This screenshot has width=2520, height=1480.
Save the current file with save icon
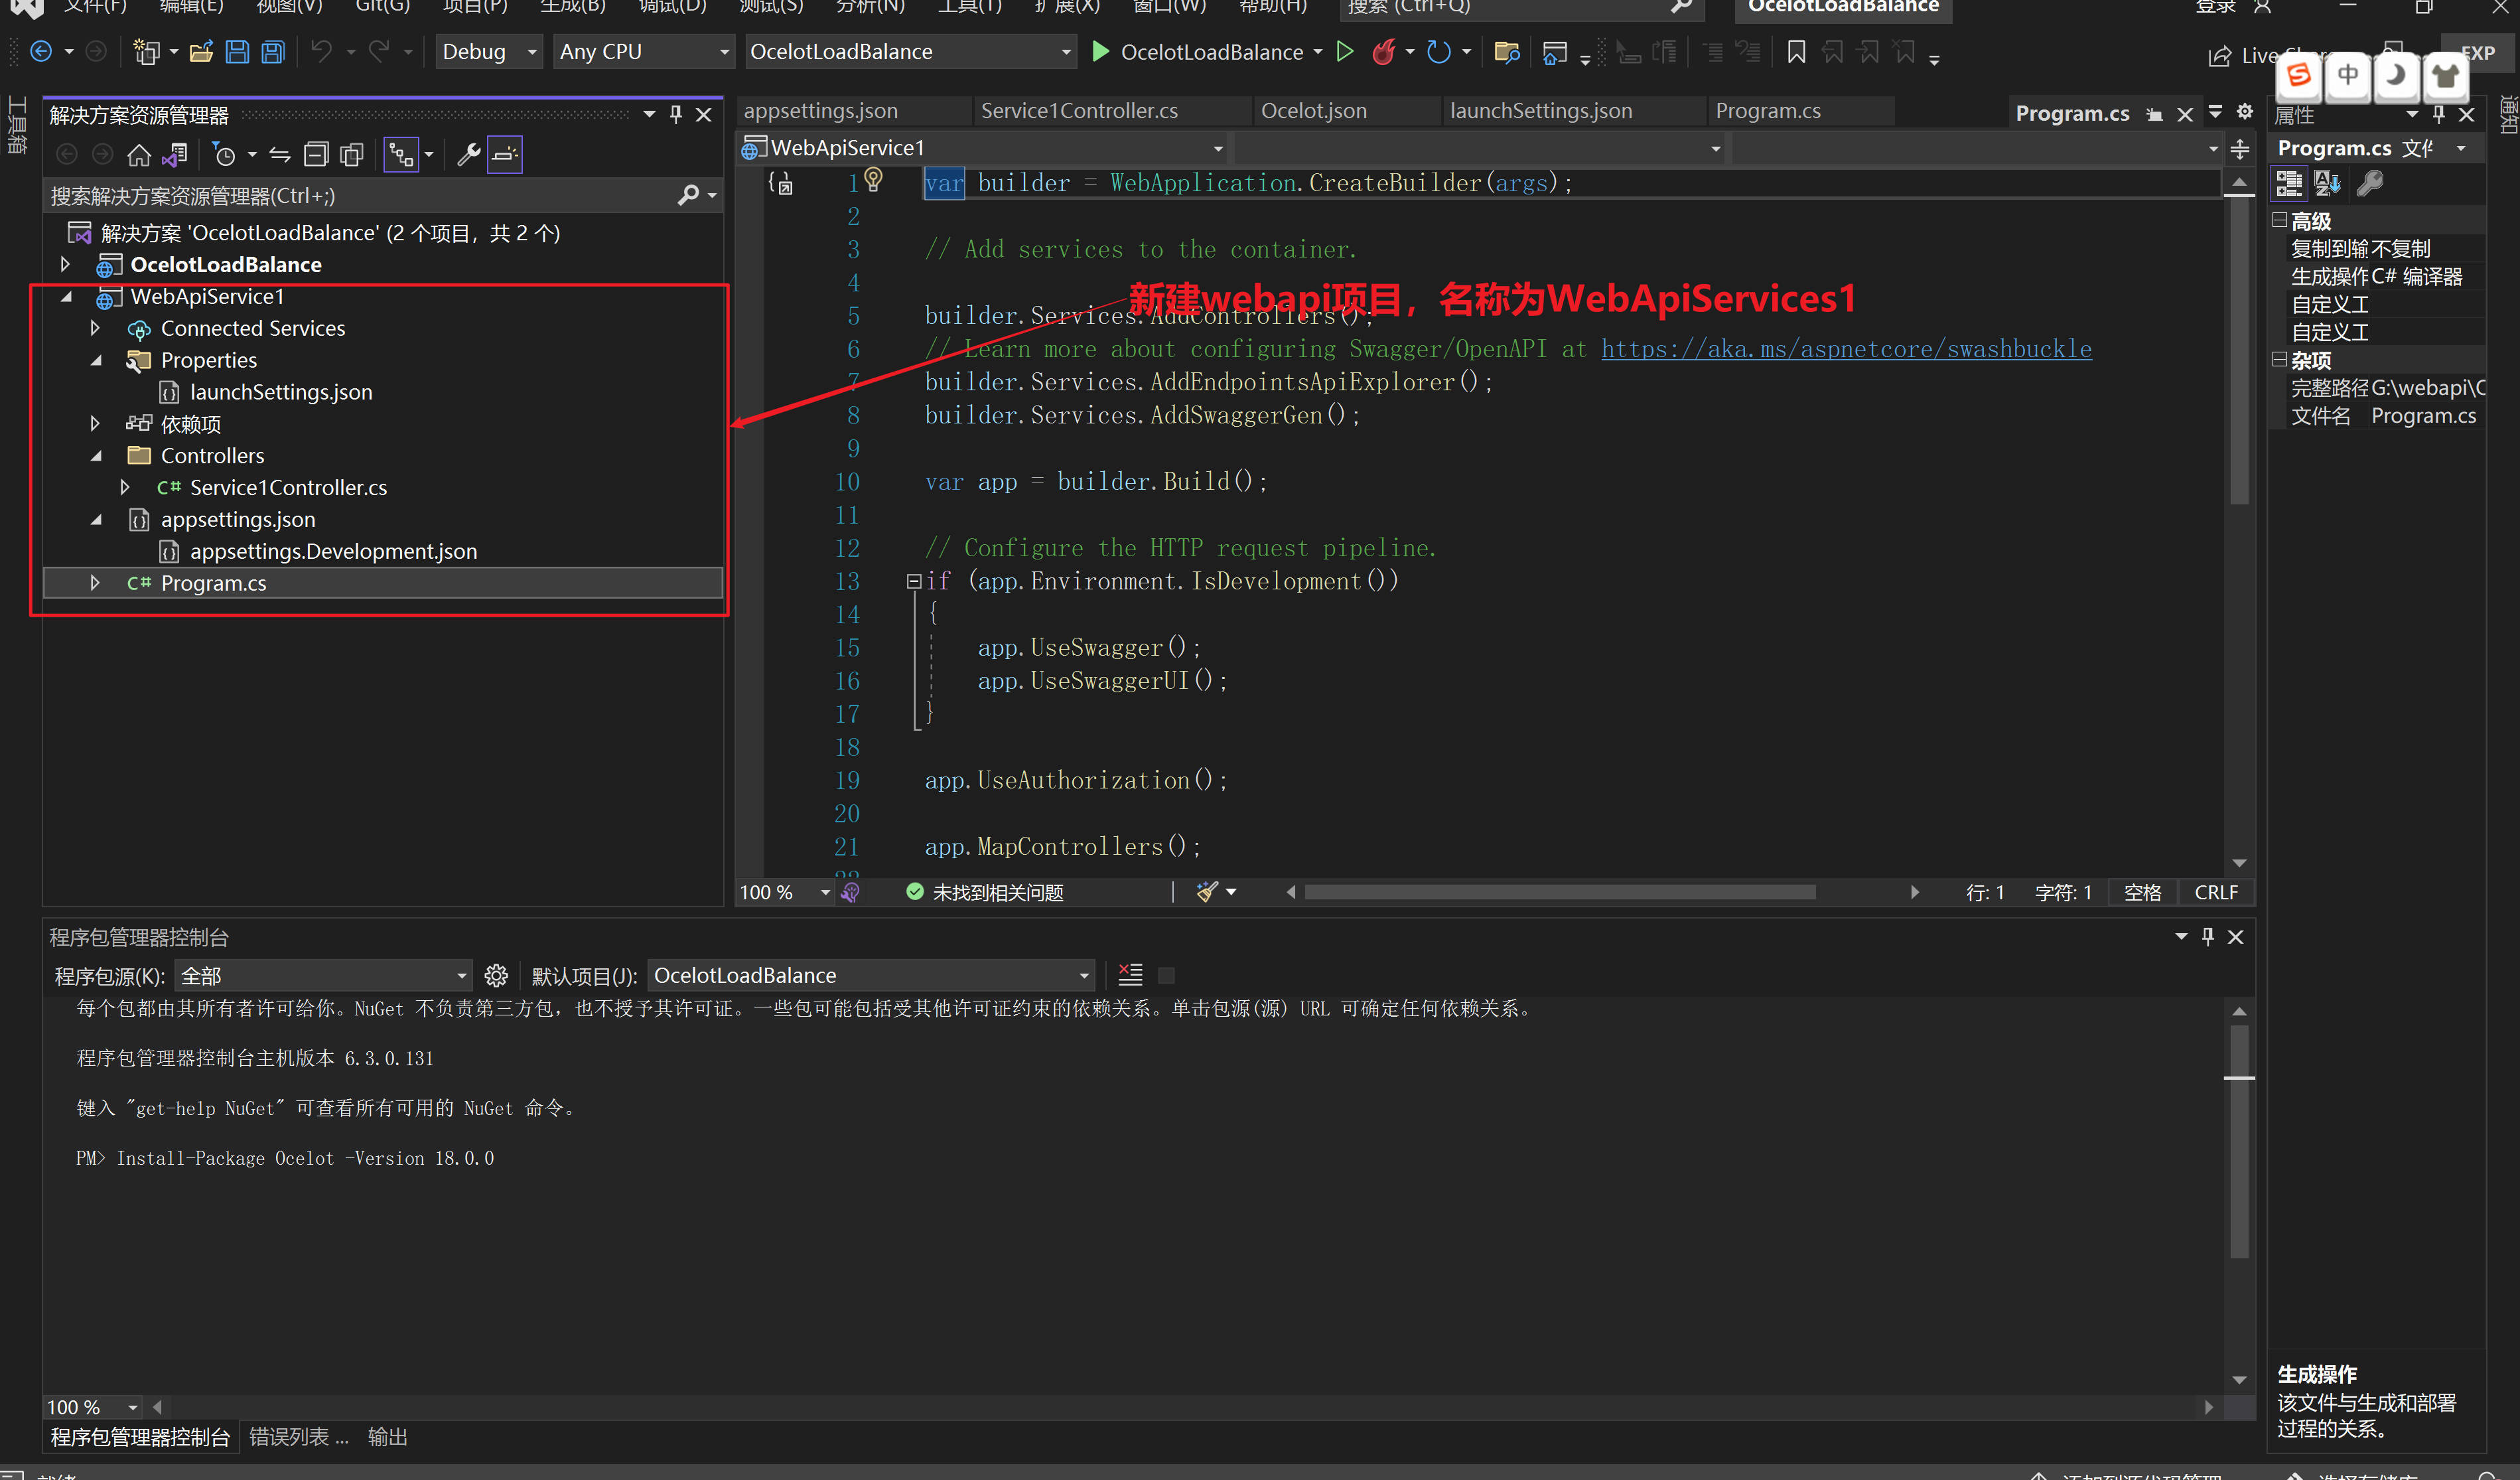237,52
